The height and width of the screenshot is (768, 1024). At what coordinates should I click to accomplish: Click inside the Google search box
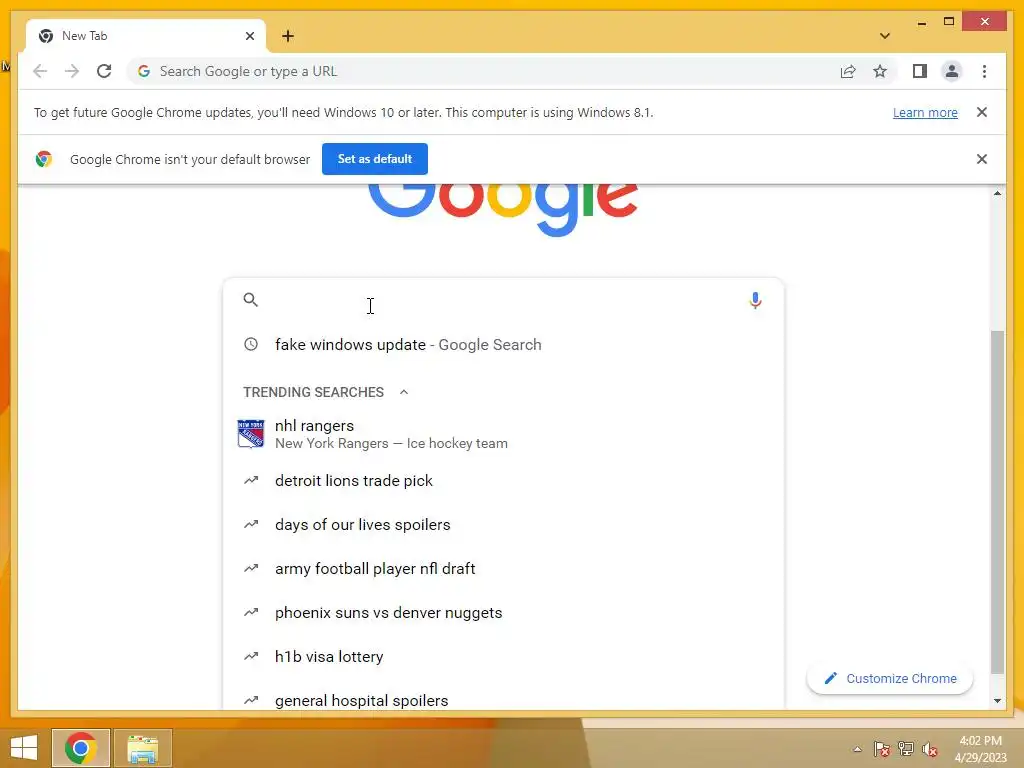(x=502, y=300)
